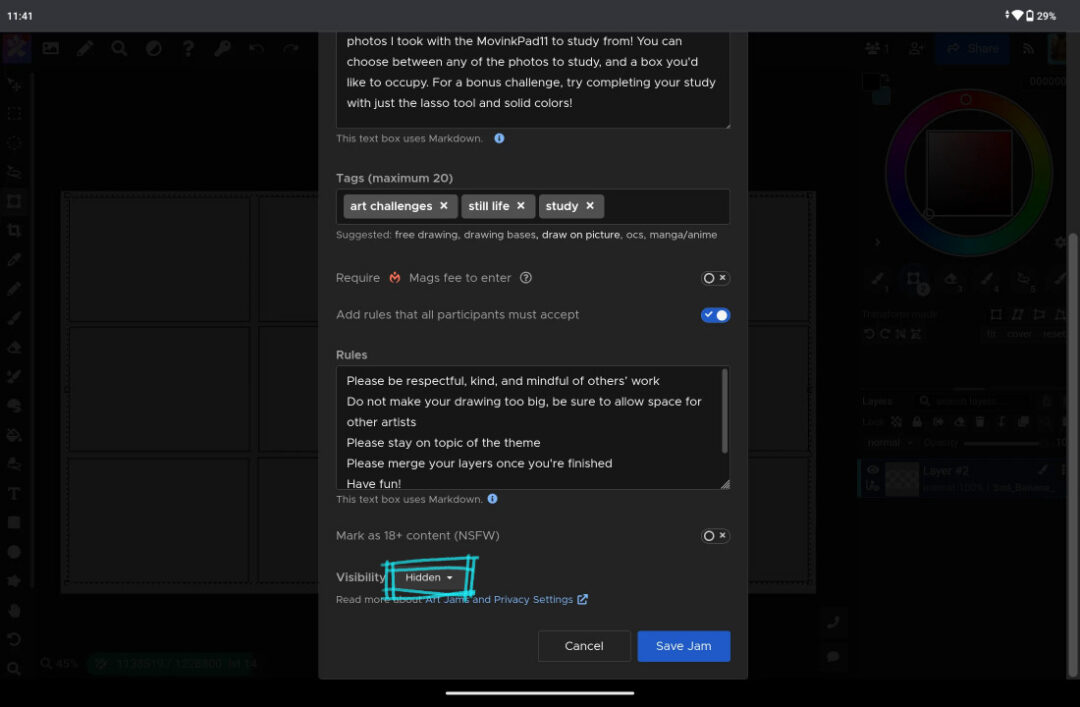Click the color saturation square
Screen dimensions: 1080x707
[969, 173]
